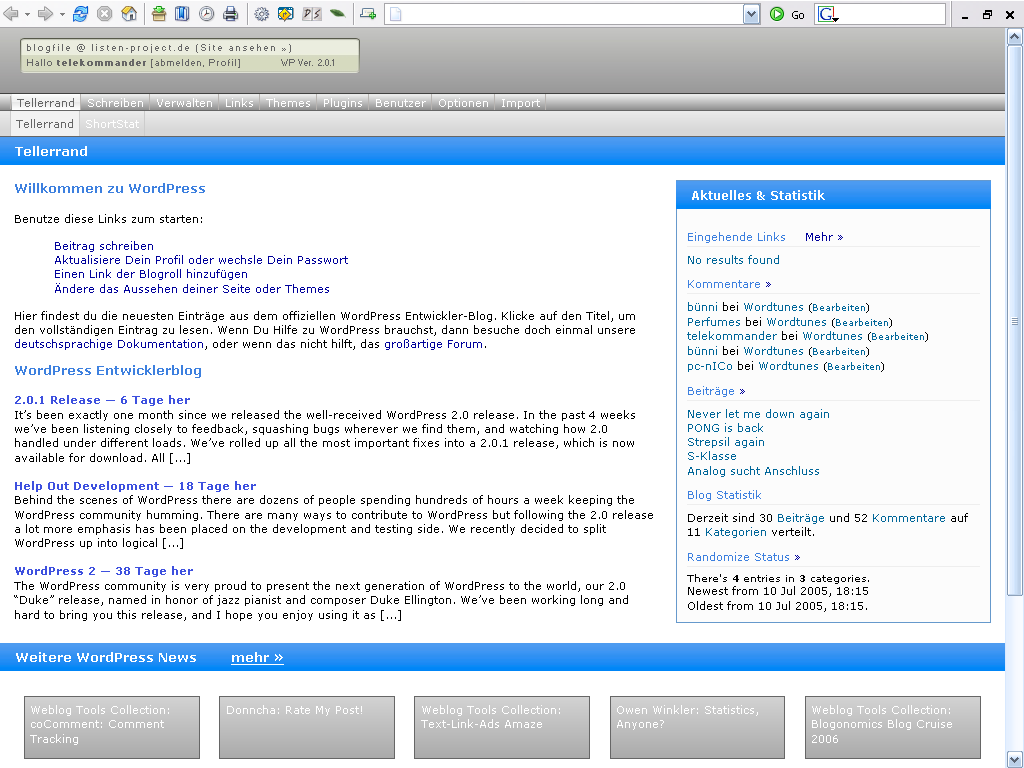Click Bearbeiten for telekommander comment
The width and height of the screenshot is (1024, 768).
click(x=898, y=336)
